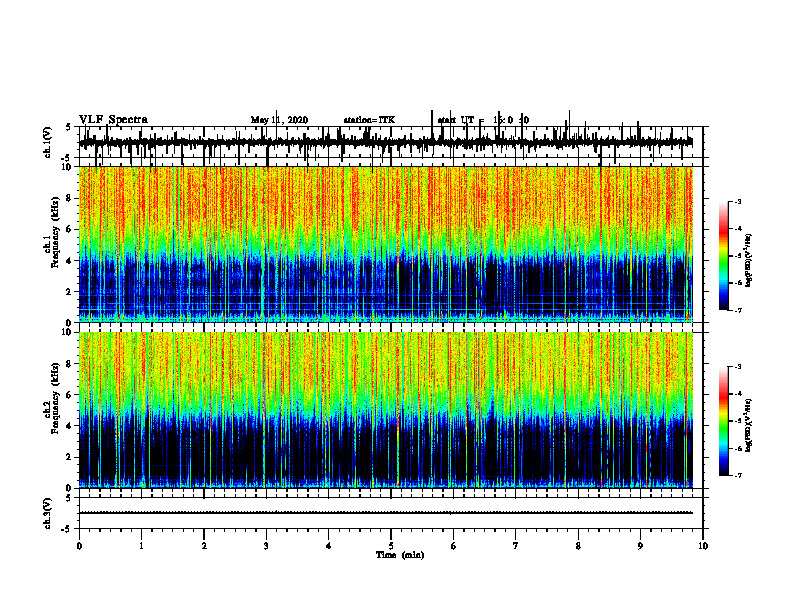
Task: Click the time axis tick label "0"
Action: [x=79, y=546]
